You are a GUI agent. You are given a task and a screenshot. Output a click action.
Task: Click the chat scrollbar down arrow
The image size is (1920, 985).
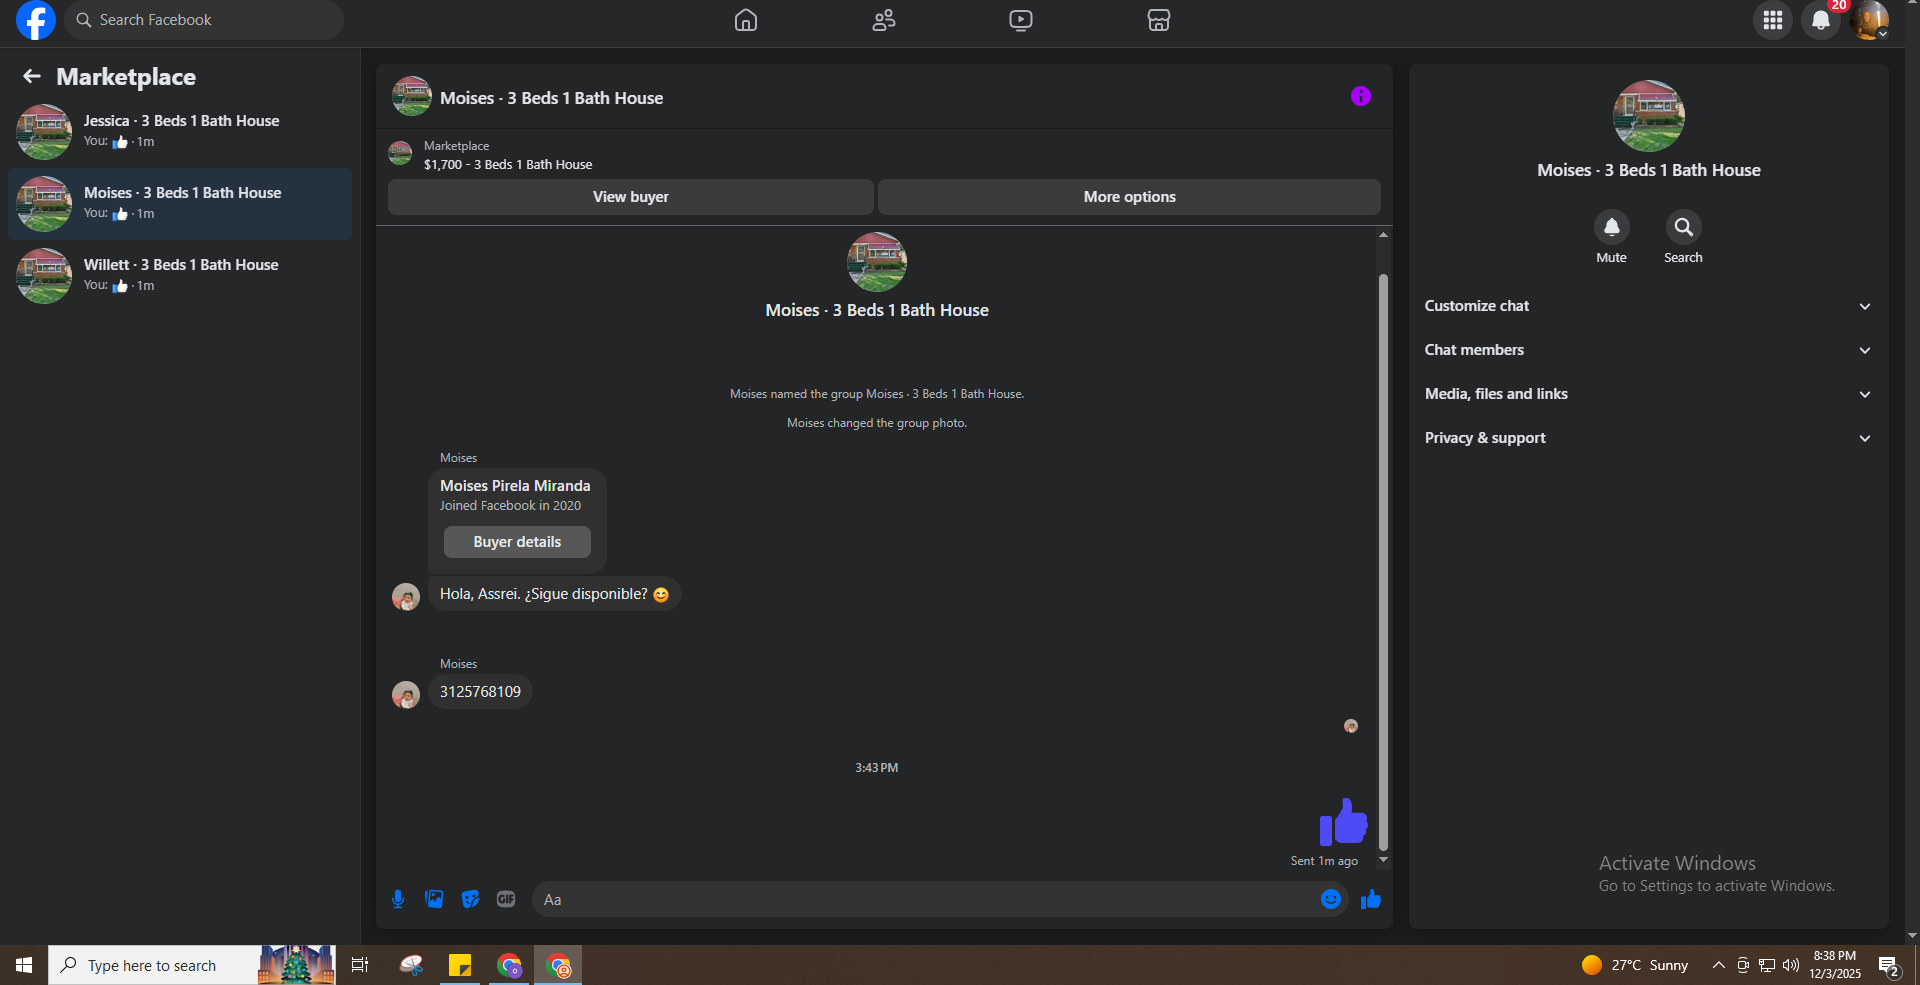point(1384,860)
